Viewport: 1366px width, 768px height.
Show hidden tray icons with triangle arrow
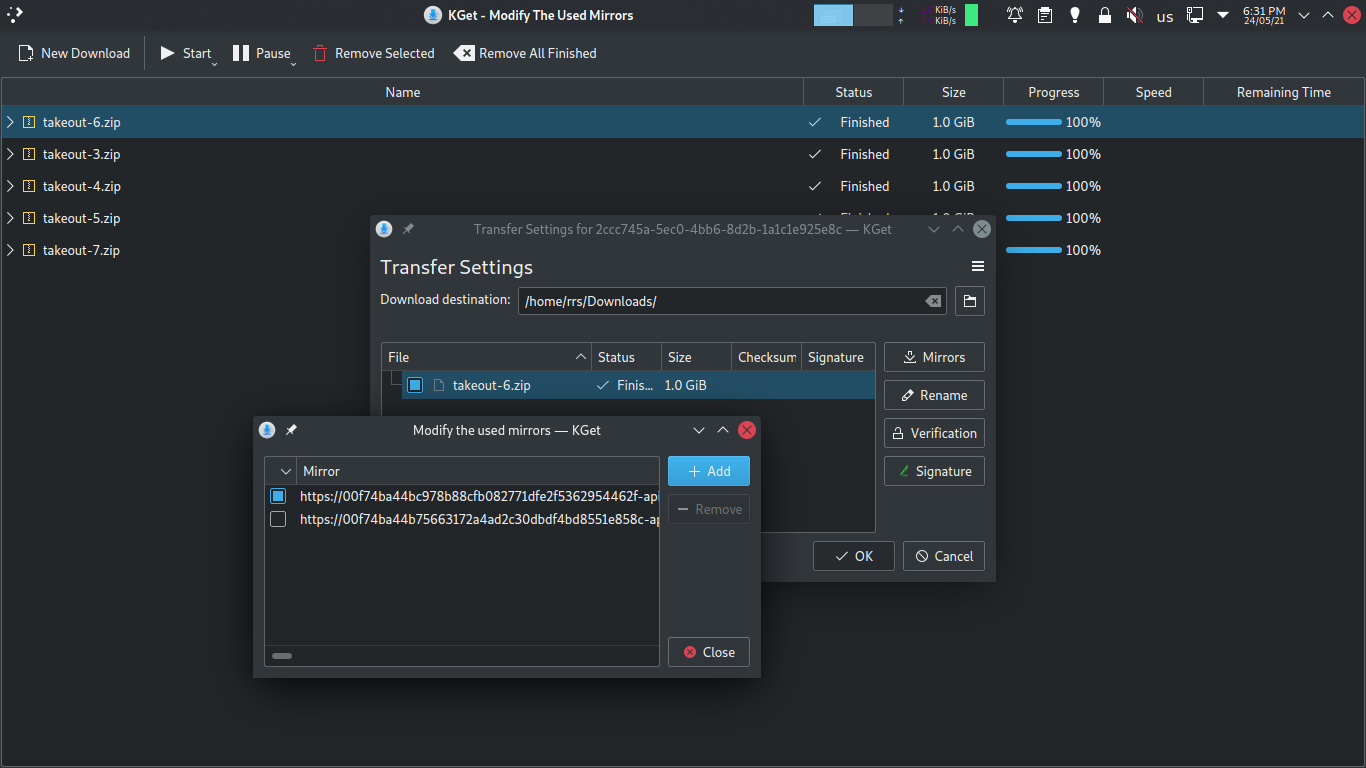[x=1223, y=15]
